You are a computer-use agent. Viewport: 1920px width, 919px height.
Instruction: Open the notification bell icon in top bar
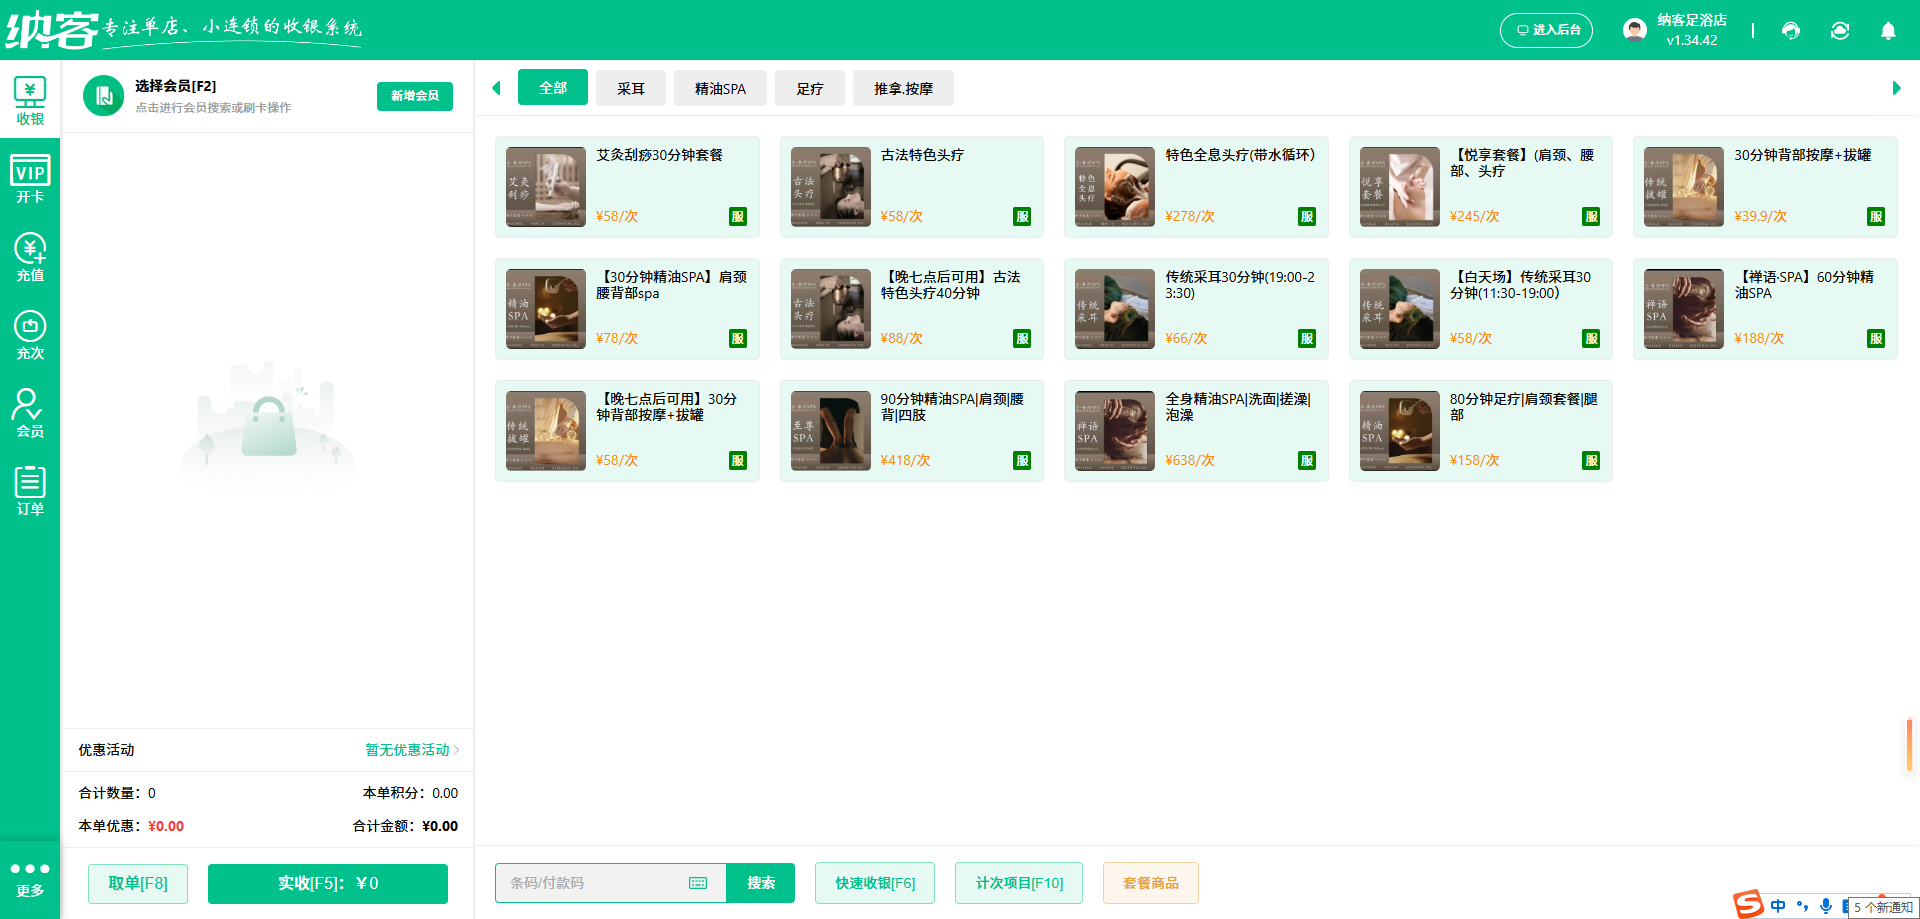coord(1888,31)
